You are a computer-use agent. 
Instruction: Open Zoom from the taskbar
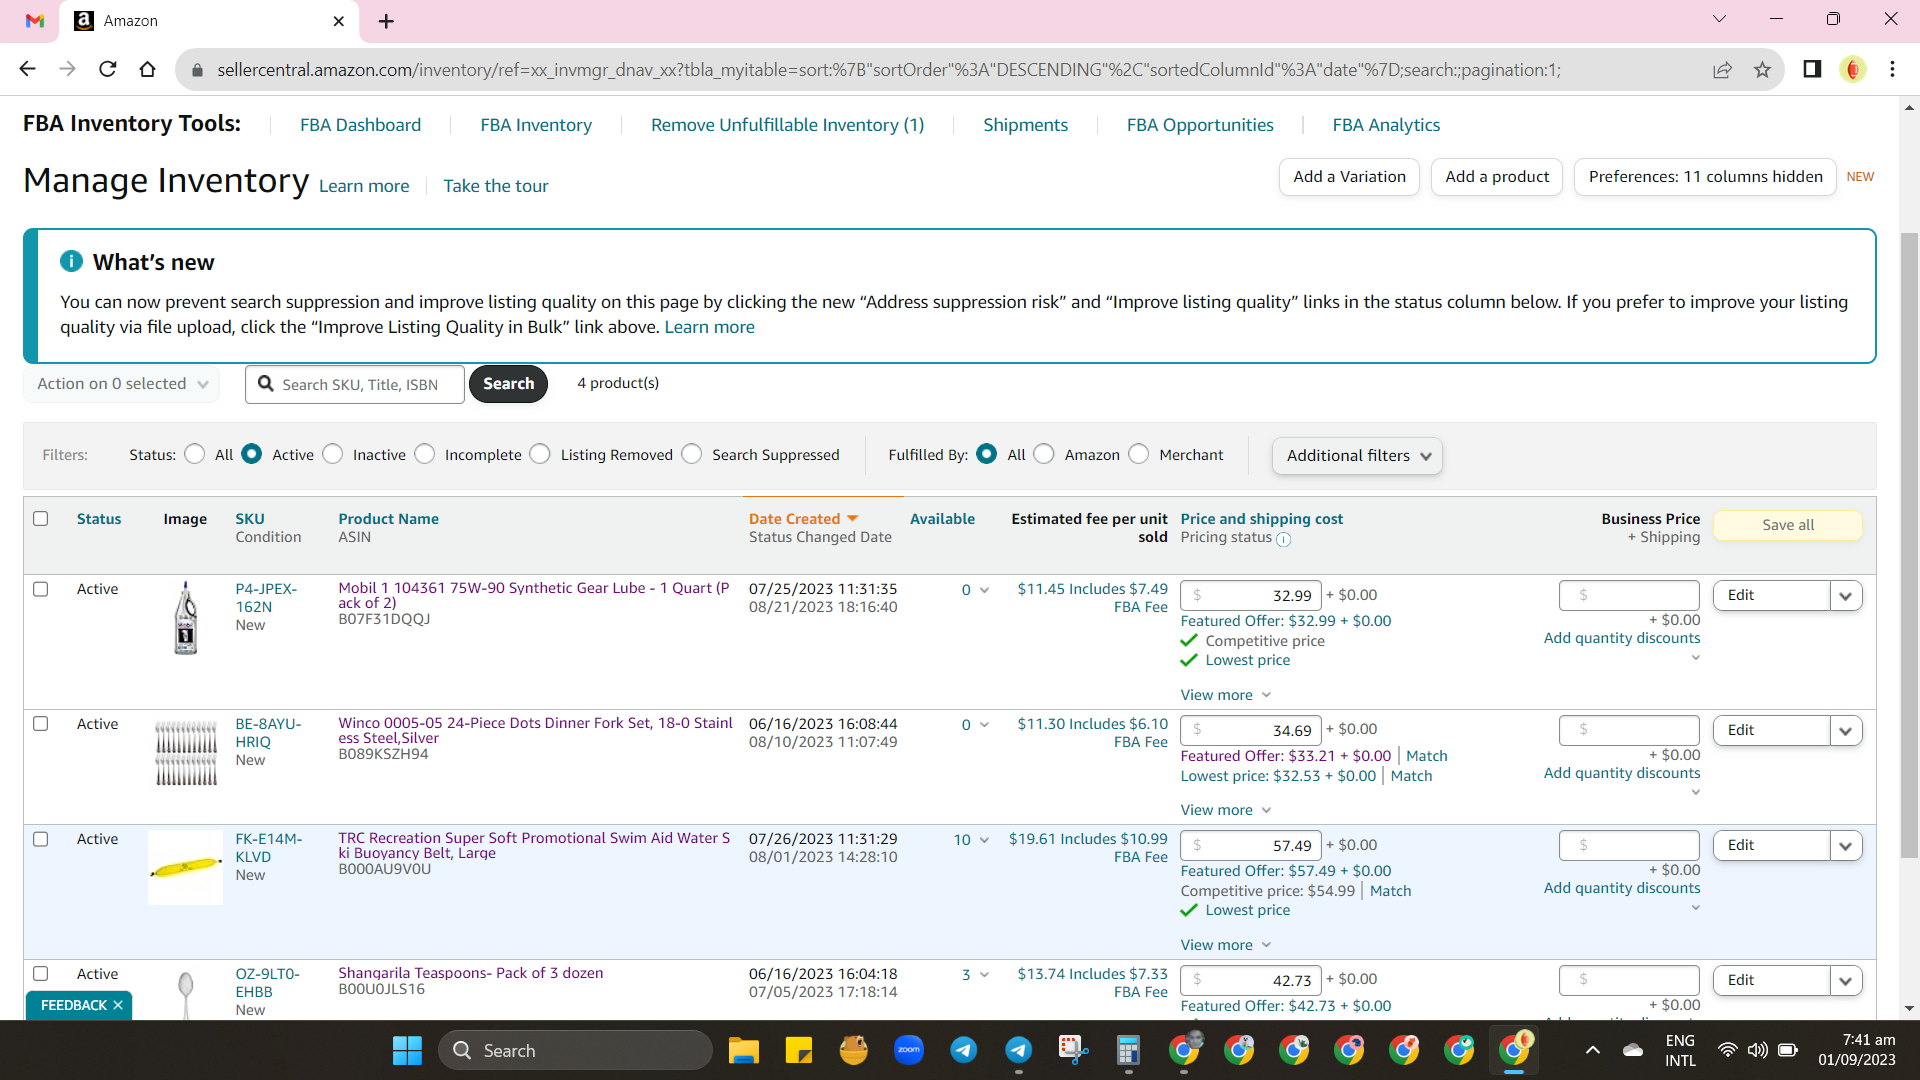(908, 1050)
